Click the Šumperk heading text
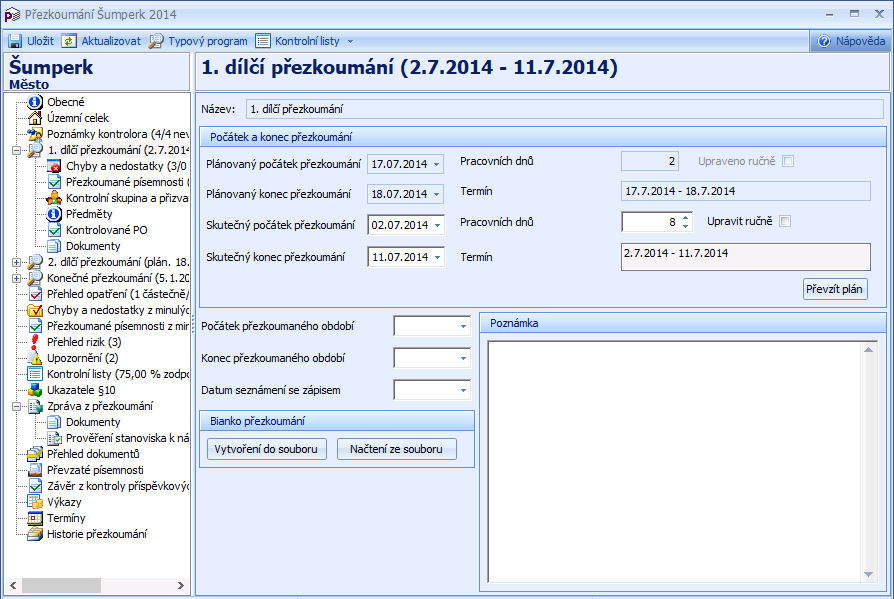The width and height of the screenshot is (894, 599). pos(51,67)
